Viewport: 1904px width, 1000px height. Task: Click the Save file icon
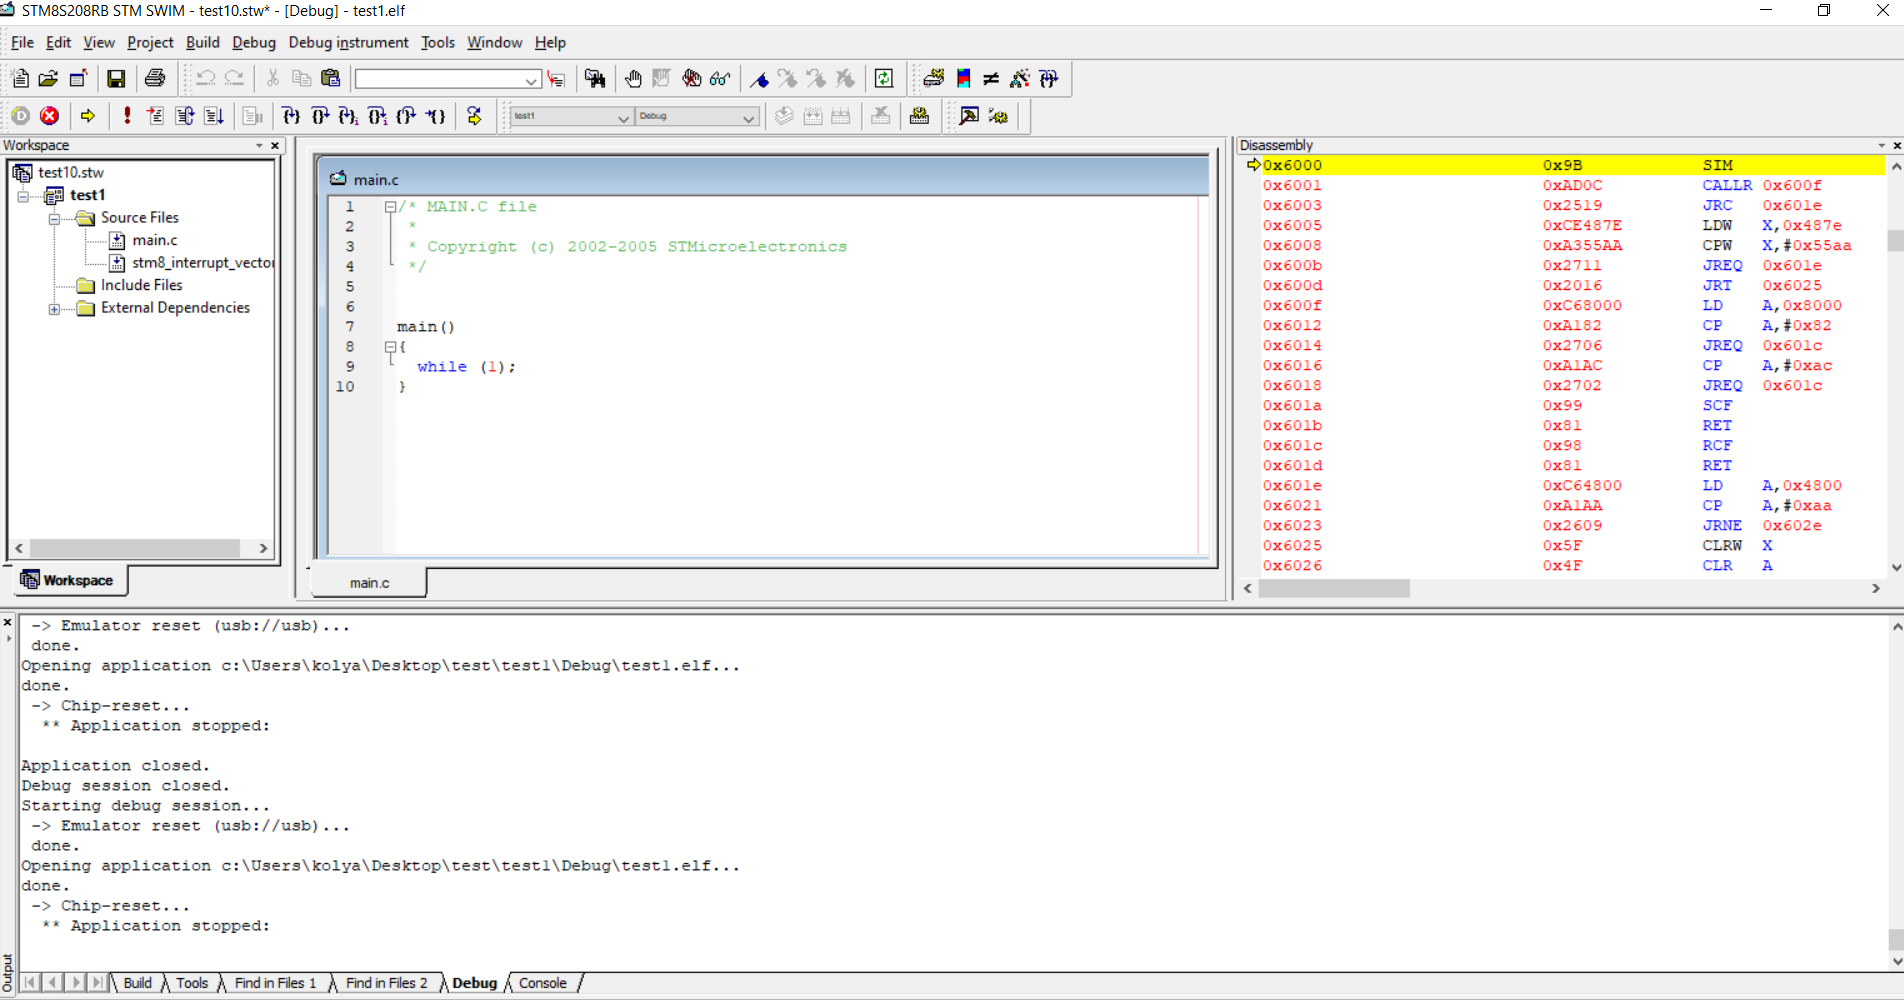coord(116,79)
